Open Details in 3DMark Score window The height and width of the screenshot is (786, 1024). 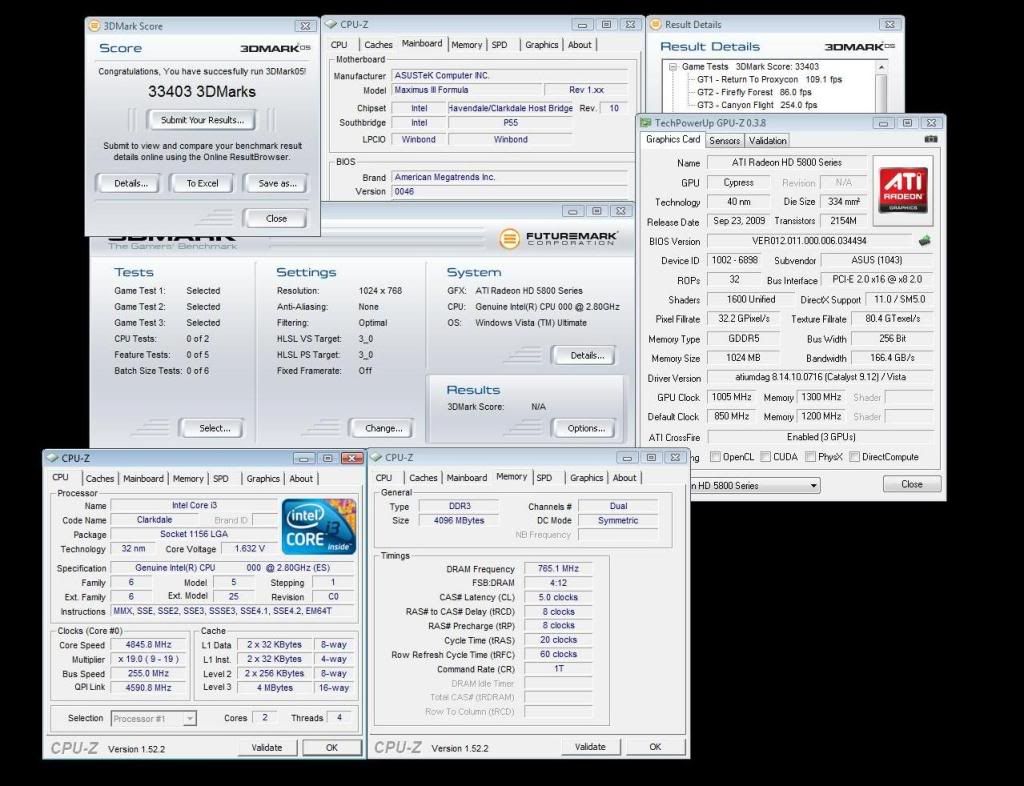(x=131, y=183)
